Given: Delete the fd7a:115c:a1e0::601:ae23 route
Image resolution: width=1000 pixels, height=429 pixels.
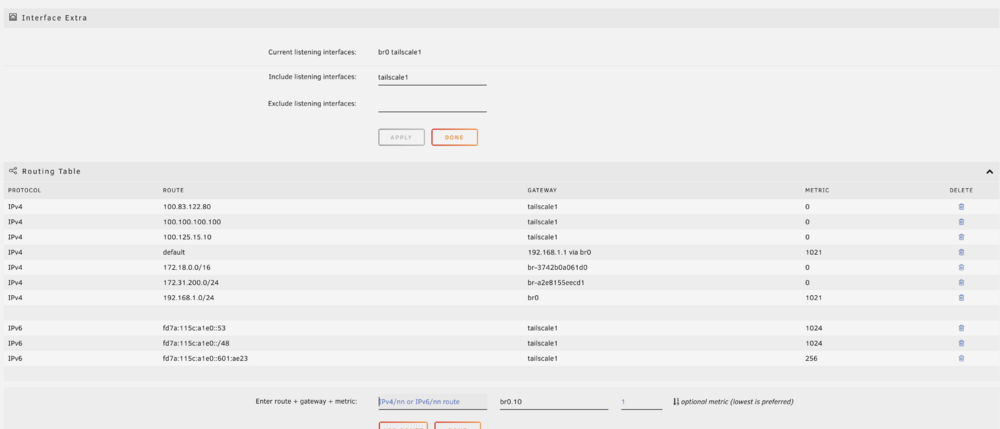Looking at the screenshot, I should (961, 358).
